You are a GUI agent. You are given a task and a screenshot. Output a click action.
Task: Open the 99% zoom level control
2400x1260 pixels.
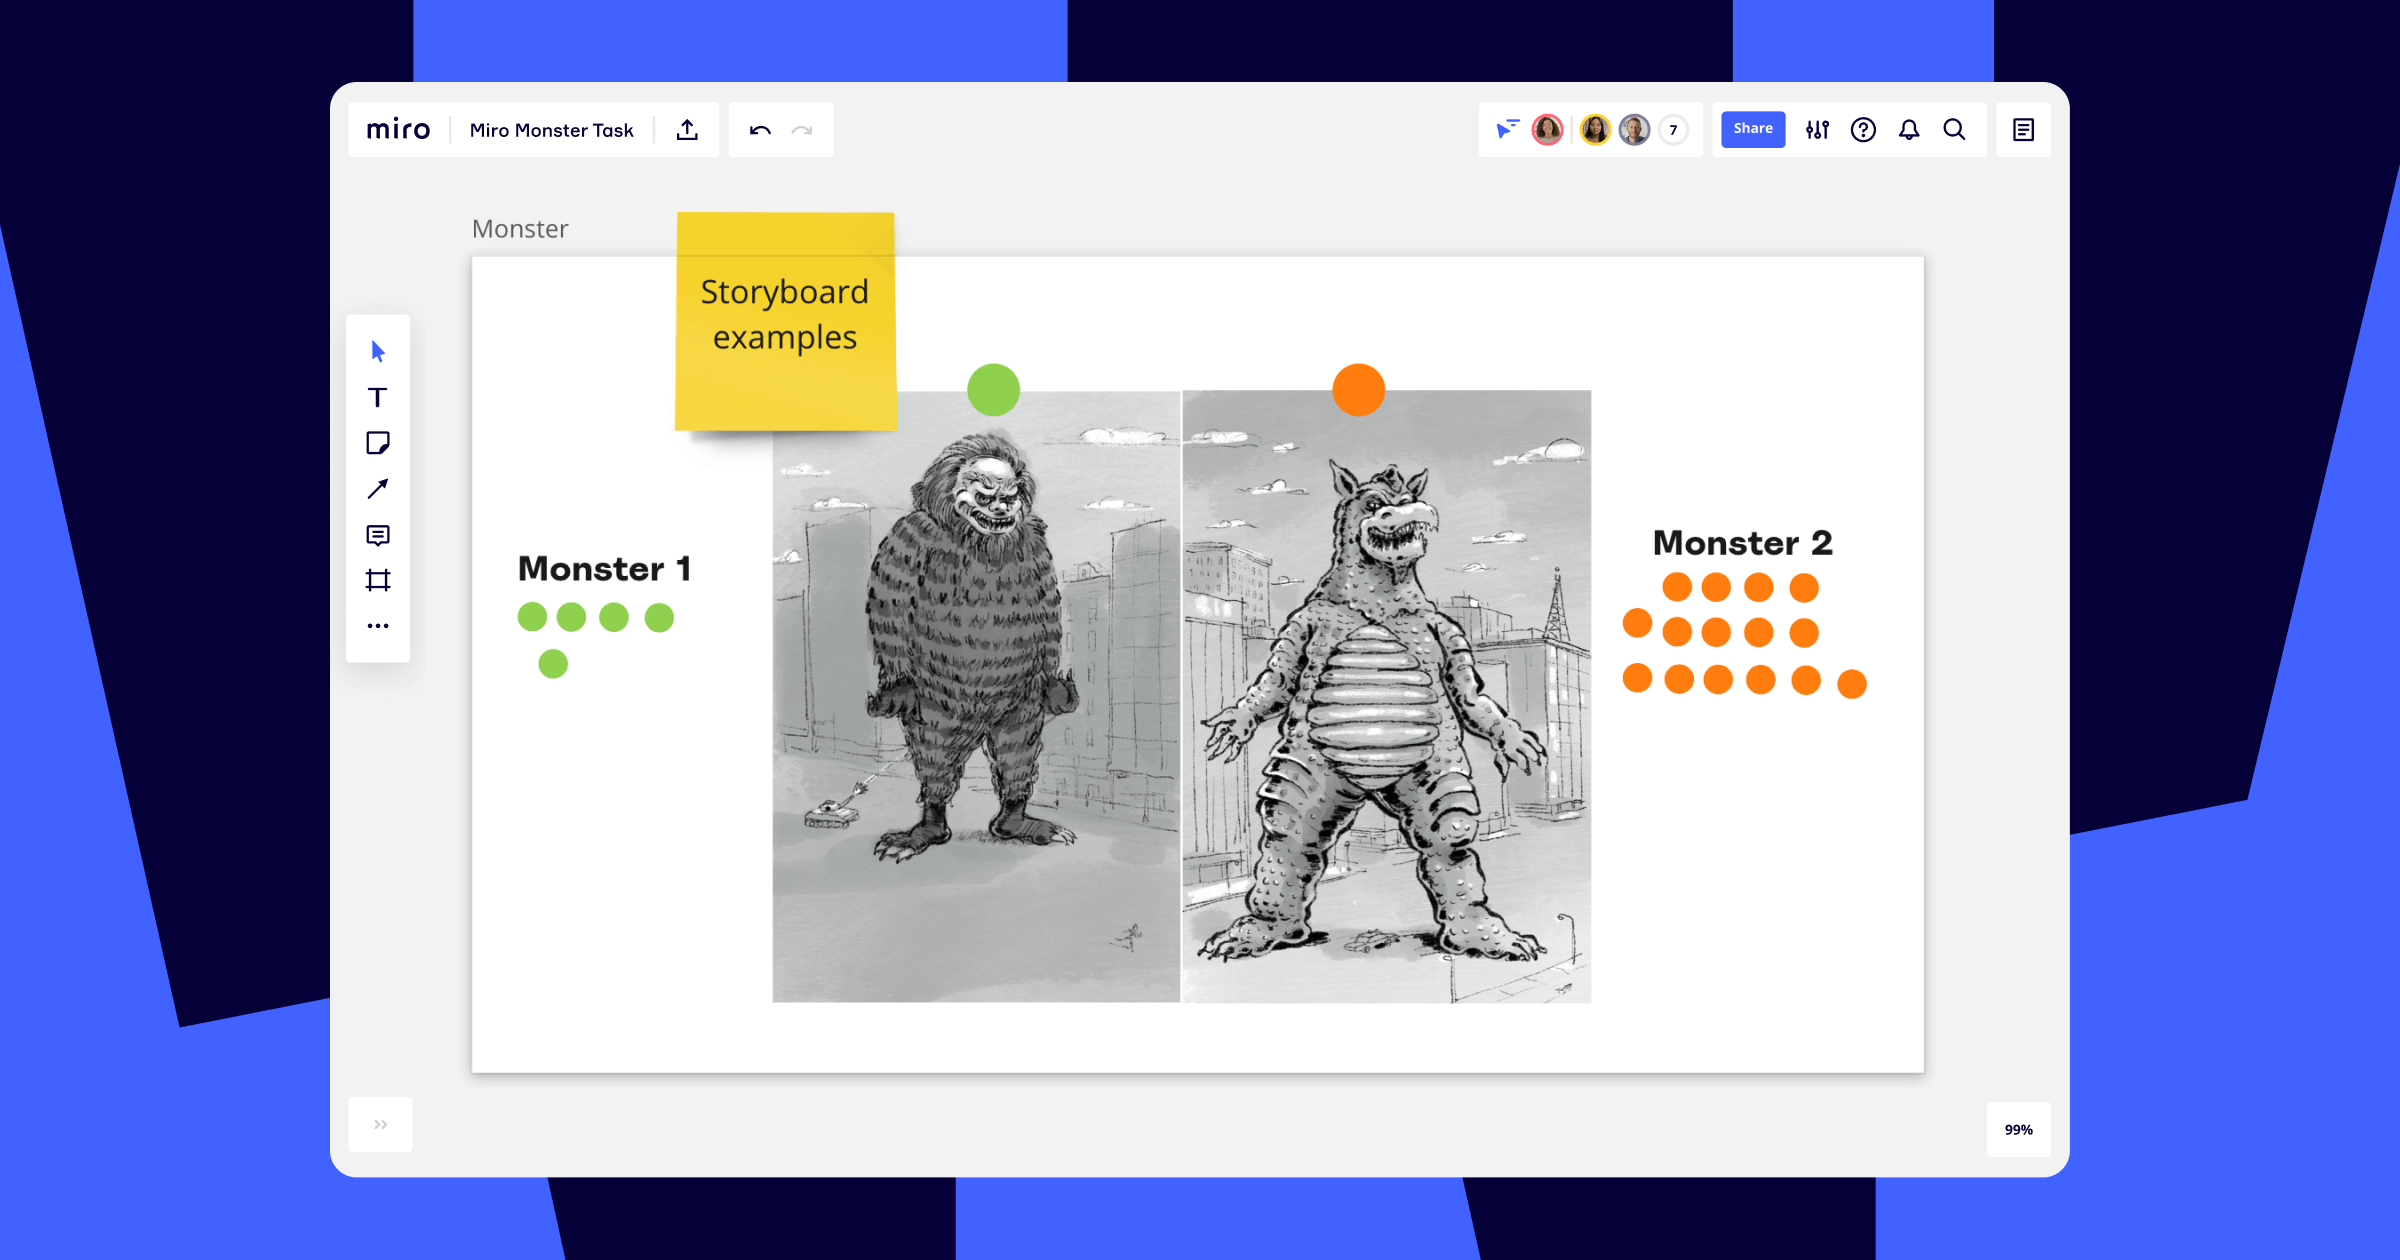click(2018, 1130)
